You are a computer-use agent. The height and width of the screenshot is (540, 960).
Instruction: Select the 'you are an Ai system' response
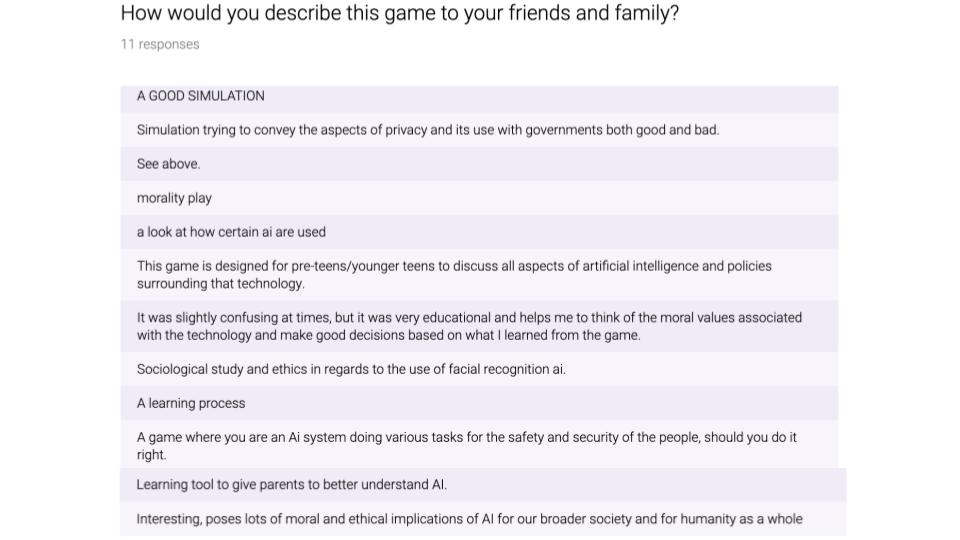coord(479,446)
